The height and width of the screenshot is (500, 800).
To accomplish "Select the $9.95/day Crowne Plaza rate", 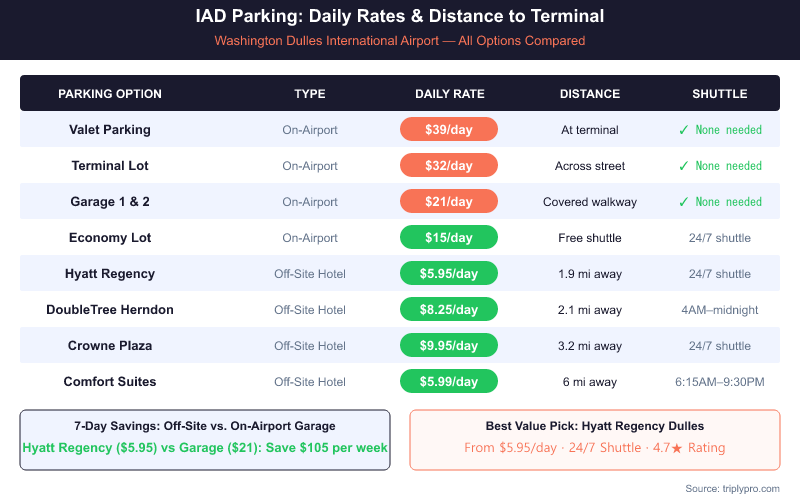I will [x=449, y=346].
